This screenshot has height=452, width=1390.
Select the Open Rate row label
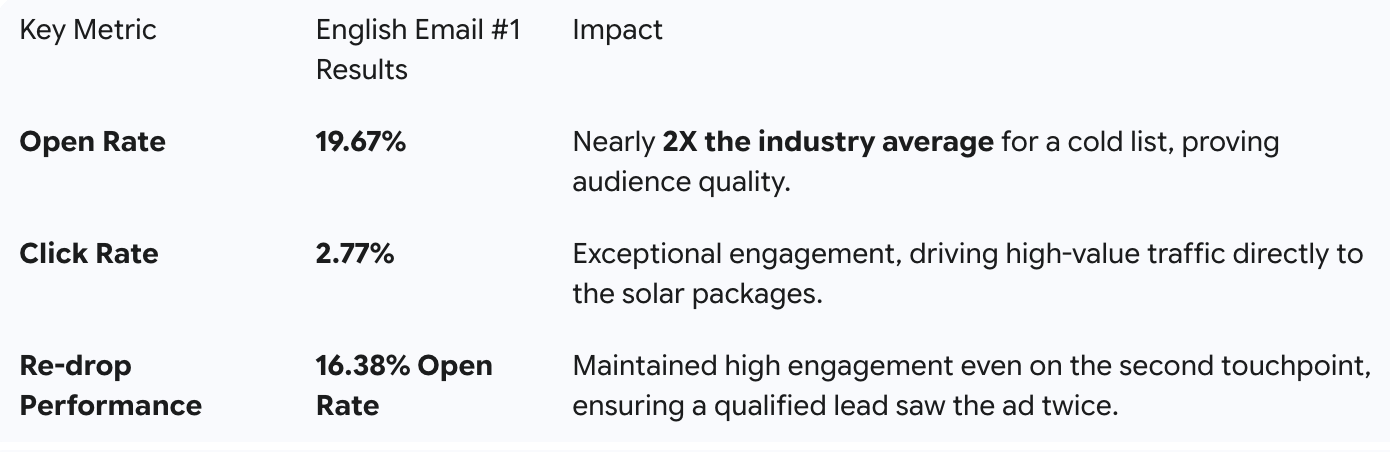[x=93, y=142]
